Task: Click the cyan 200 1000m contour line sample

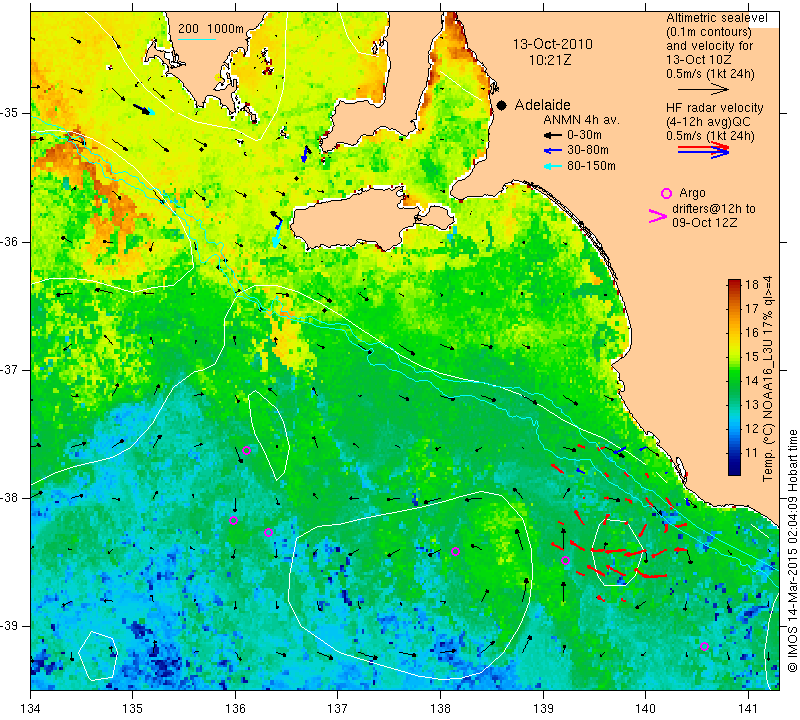Action: (x=196, y=39)
